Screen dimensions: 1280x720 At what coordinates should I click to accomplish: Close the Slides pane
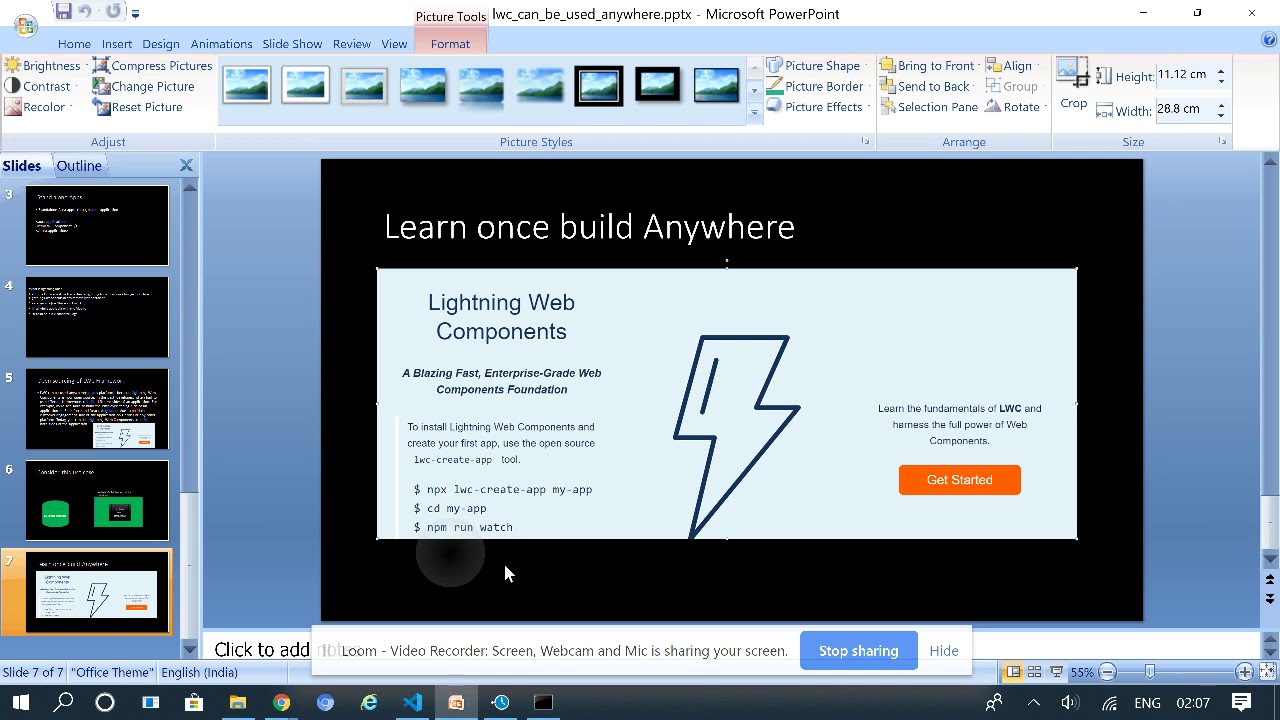click(186, 166)
